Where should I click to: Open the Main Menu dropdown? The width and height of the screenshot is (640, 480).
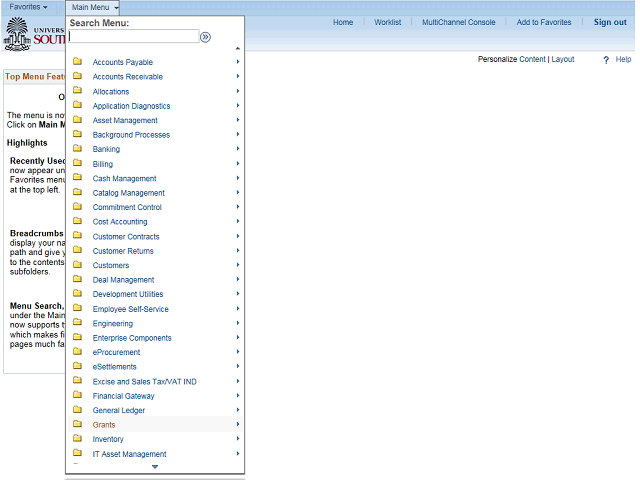tap(94, 7)
